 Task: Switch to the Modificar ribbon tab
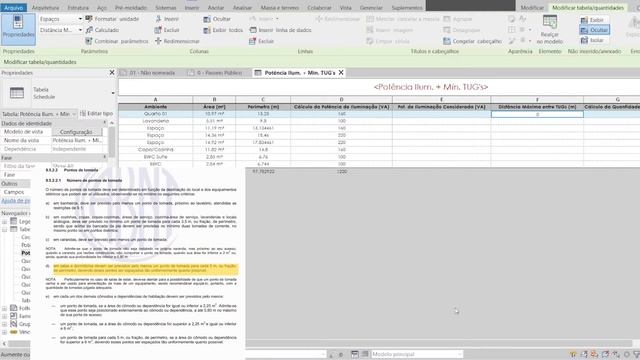tap(532, 8)
